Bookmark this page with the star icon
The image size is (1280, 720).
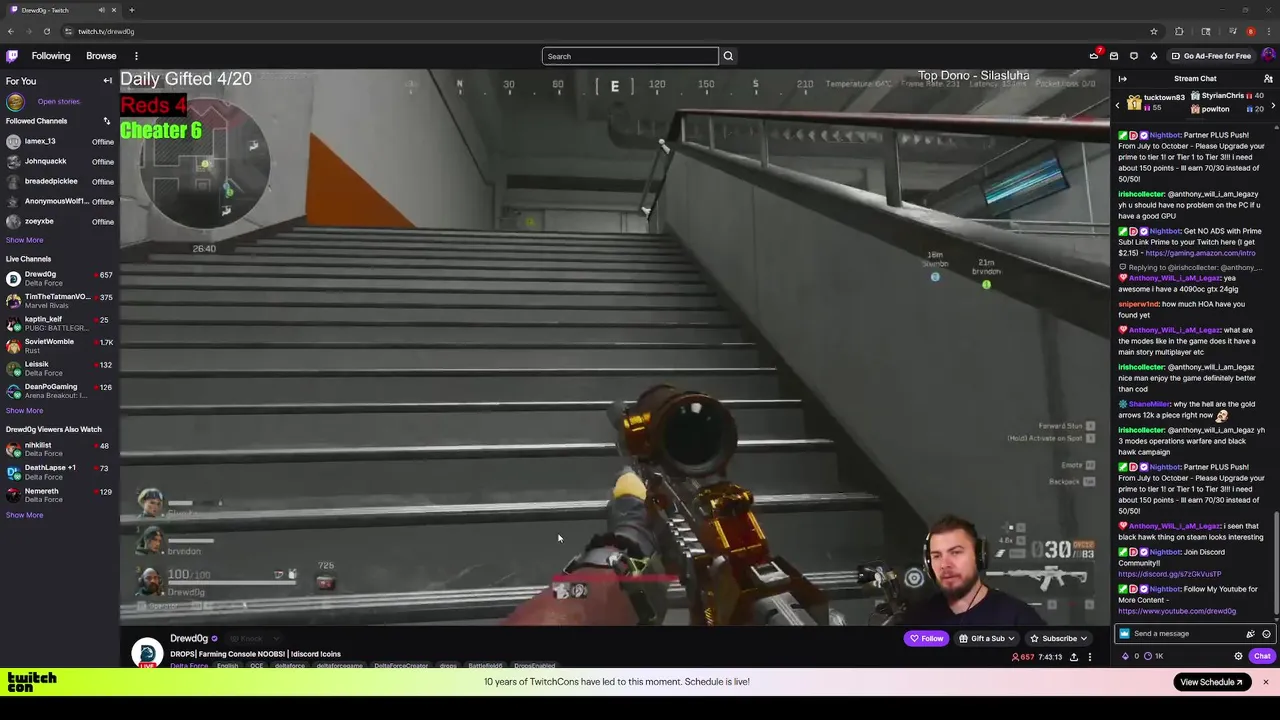pyautogui.click(x=1153, y=31)
